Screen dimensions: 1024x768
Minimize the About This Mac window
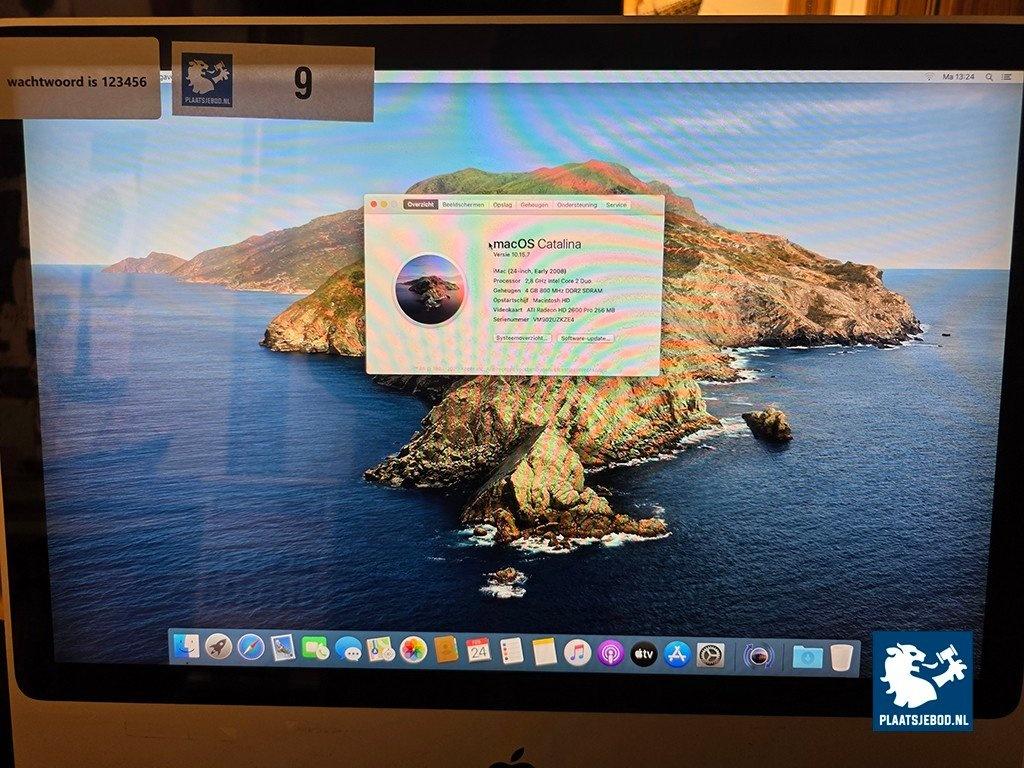(x=384, y=204)
